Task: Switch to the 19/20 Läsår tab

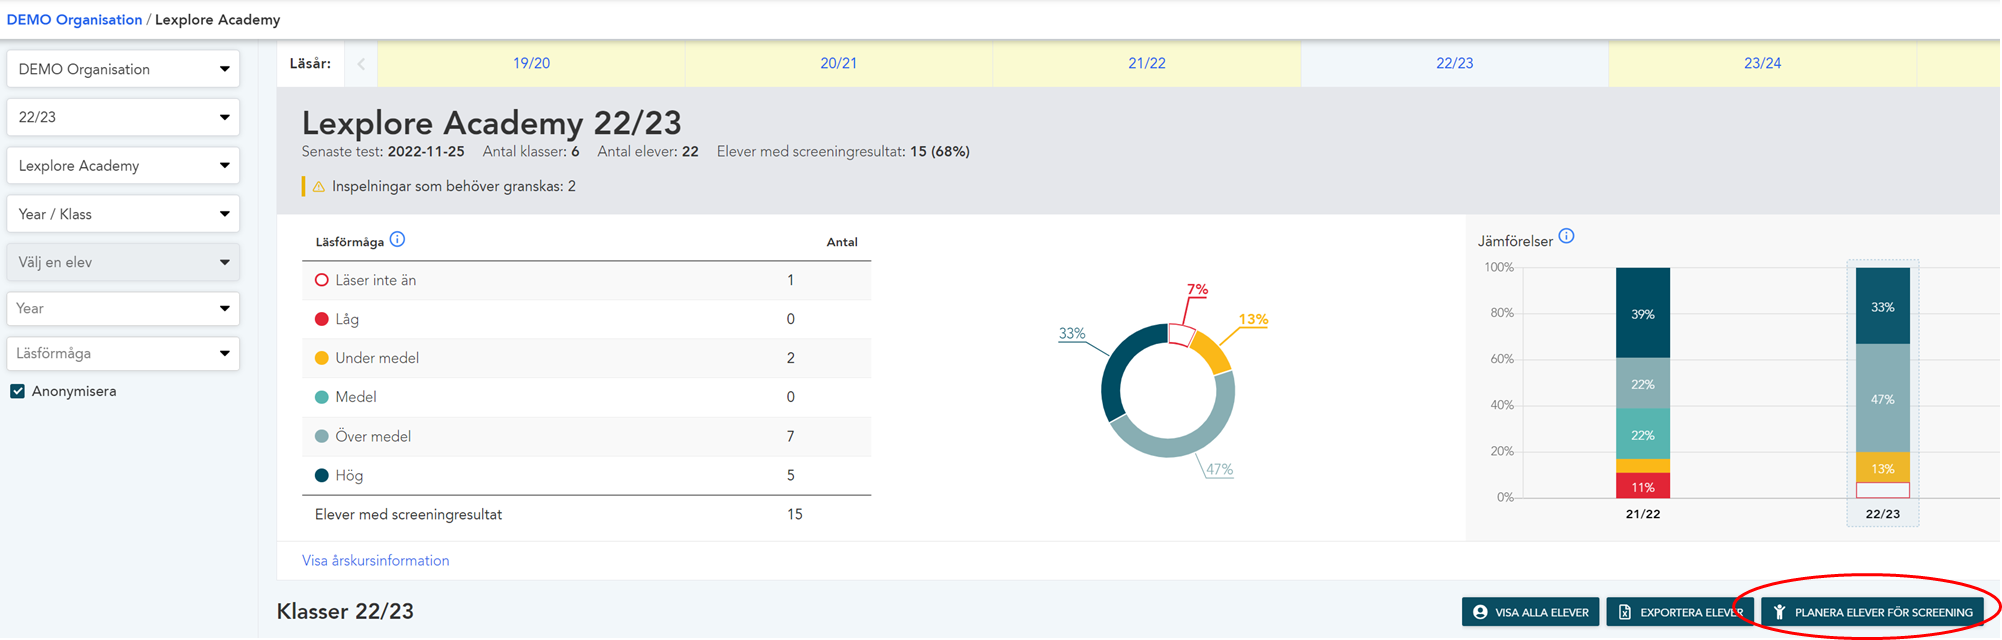Action: point(531,63)
